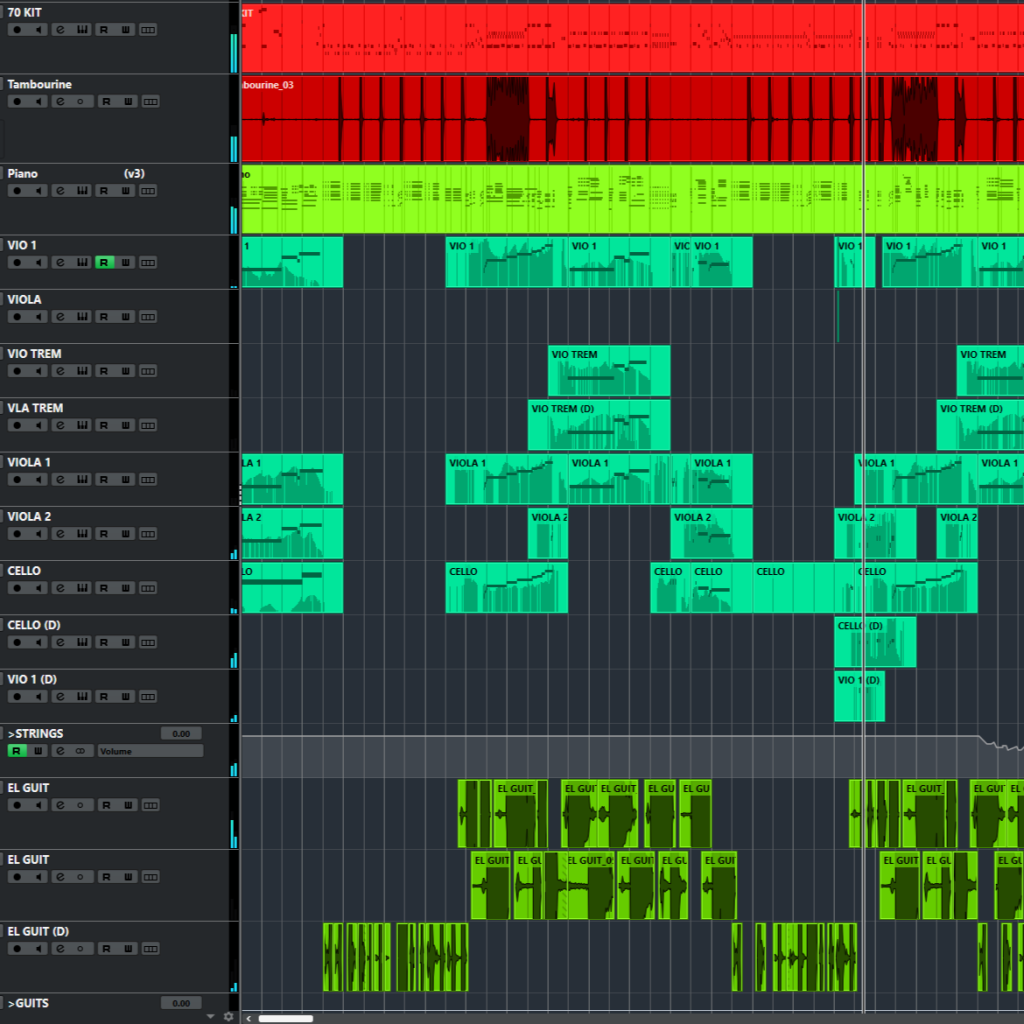Screen dimensions: 1024x1024
Task: Enable Write automation on the >STRINGS group
Action: pyautogui.click(x=38, y=750)
